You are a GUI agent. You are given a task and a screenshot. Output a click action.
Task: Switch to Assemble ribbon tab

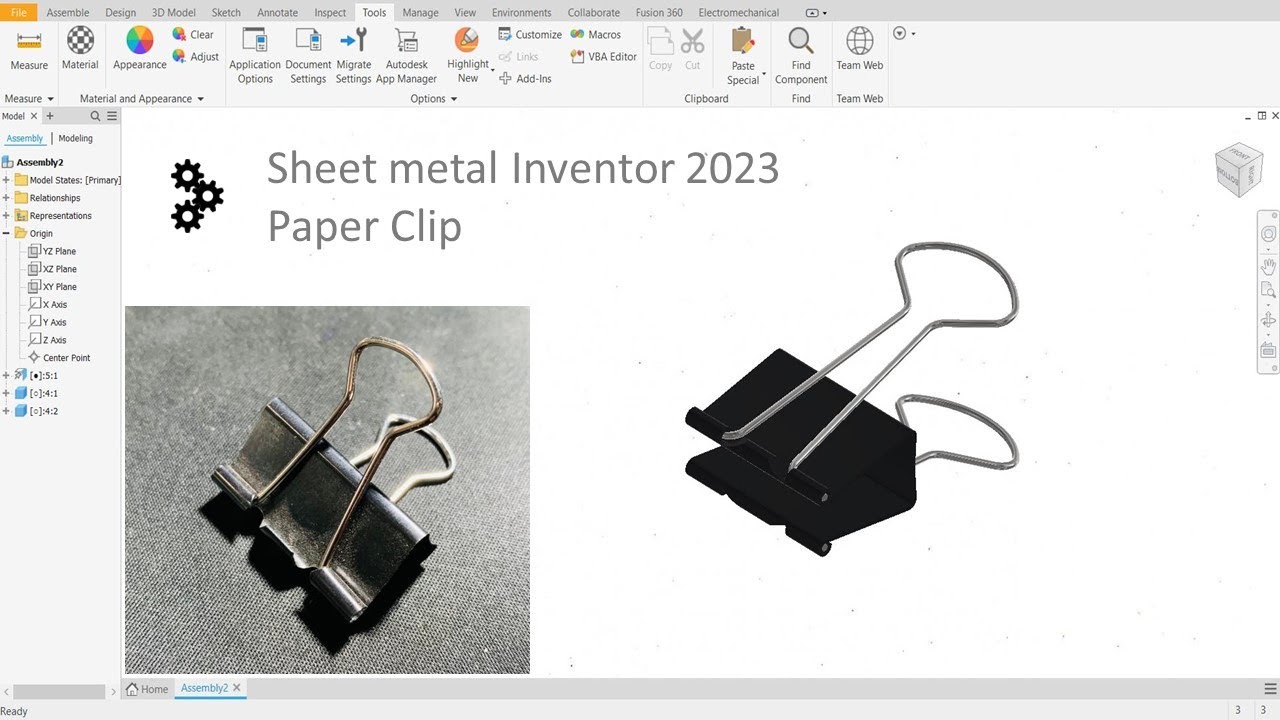click(x=68, y=13)
